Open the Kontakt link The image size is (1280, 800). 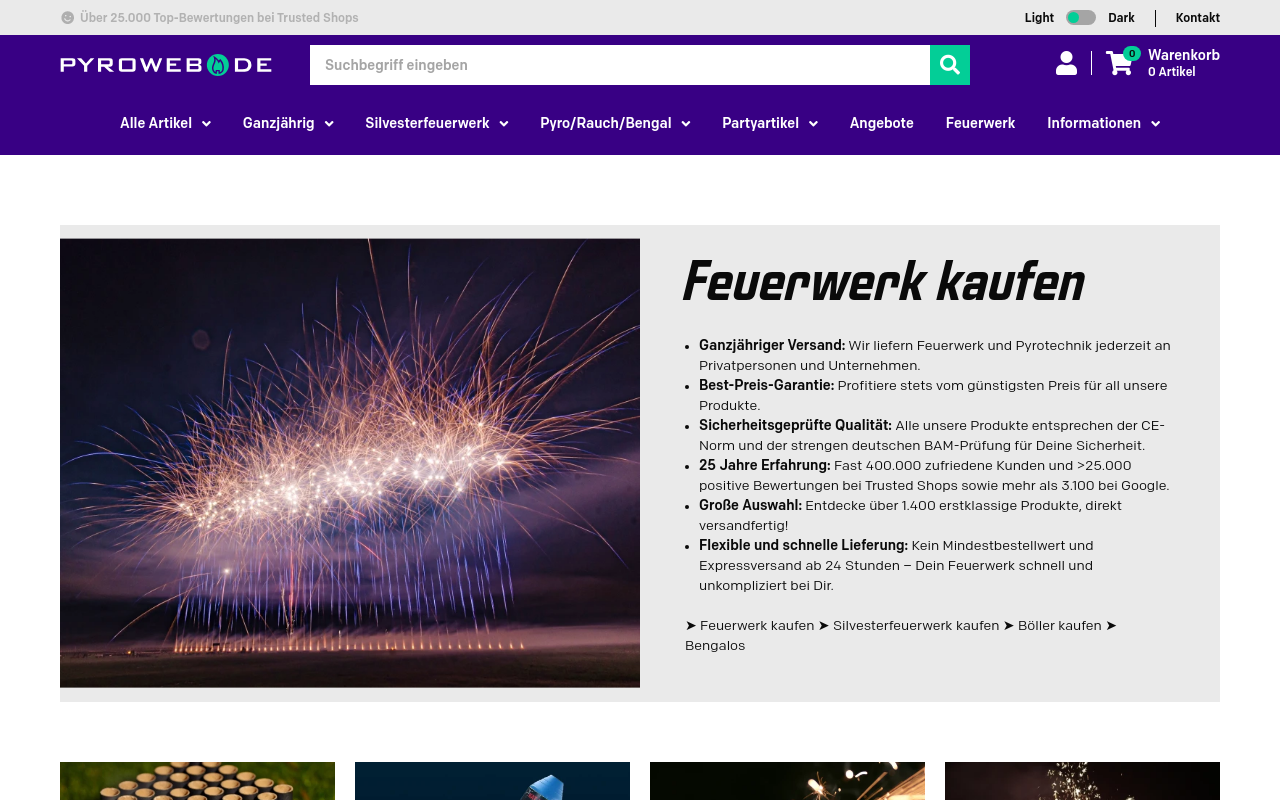point(1198,17)
